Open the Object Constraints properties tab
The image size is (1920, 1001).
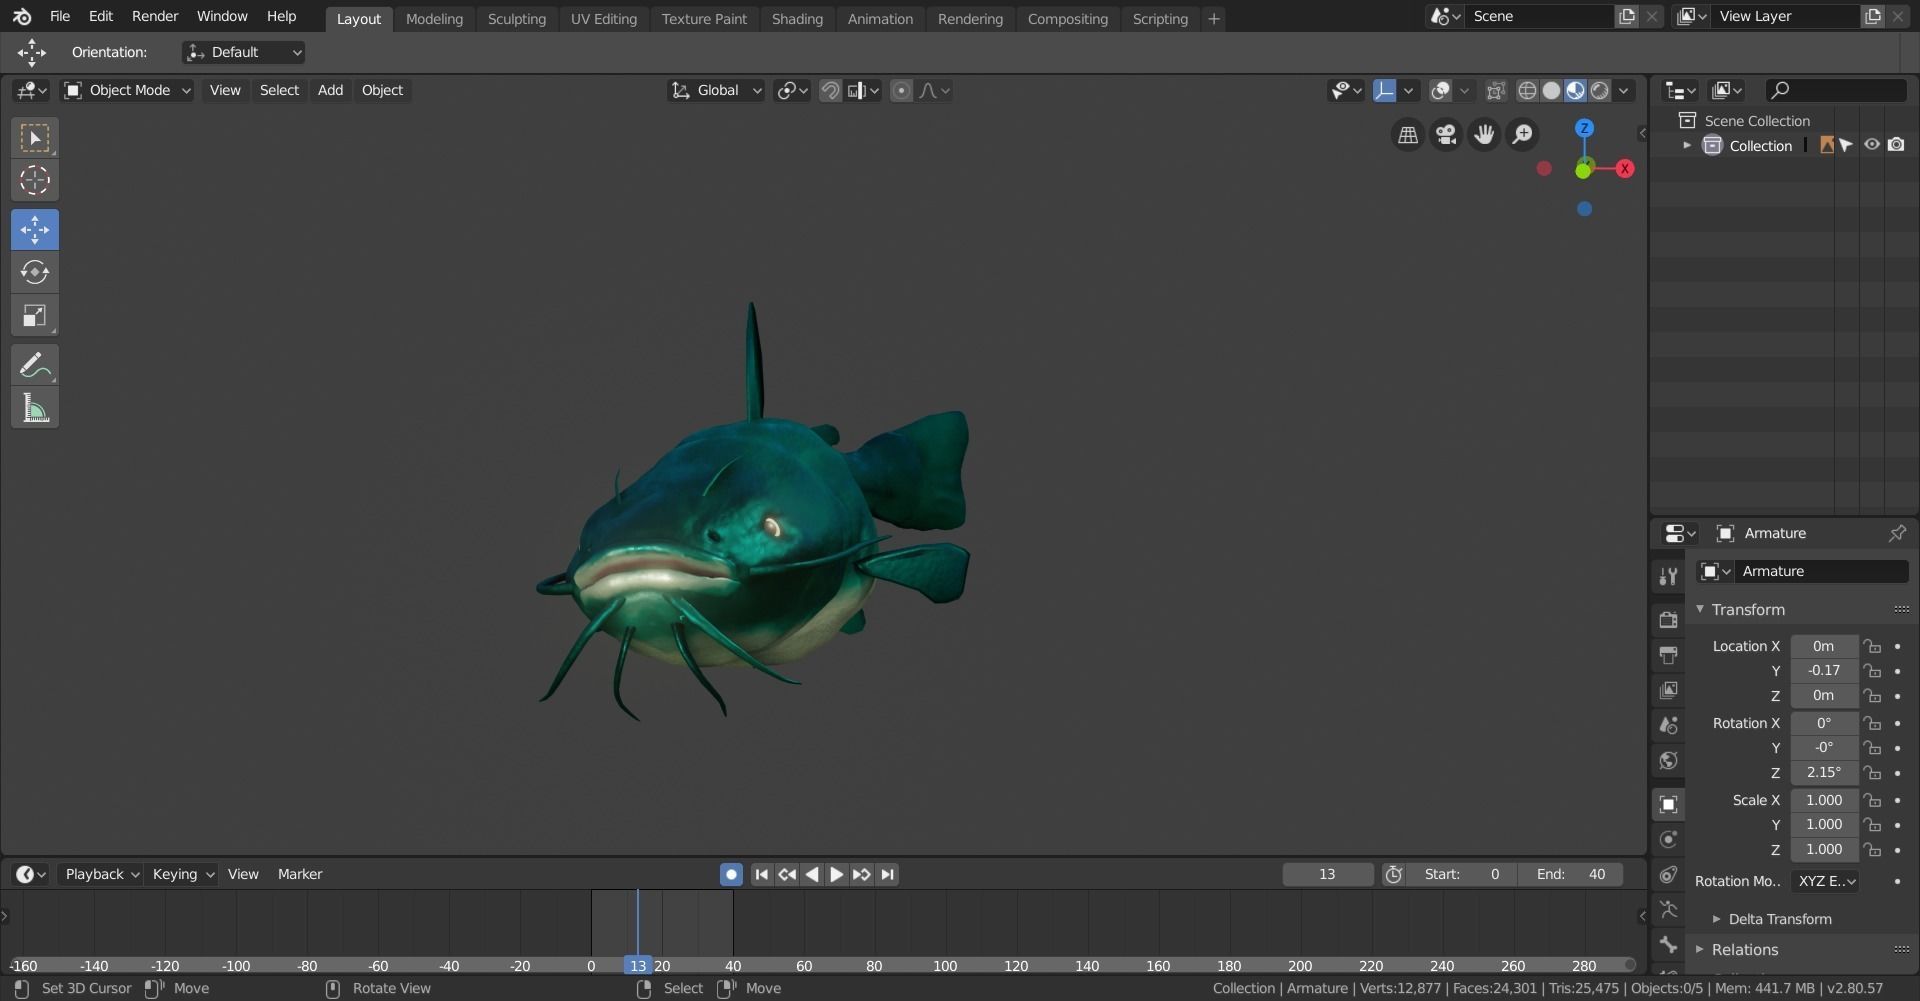[1668, 875]
